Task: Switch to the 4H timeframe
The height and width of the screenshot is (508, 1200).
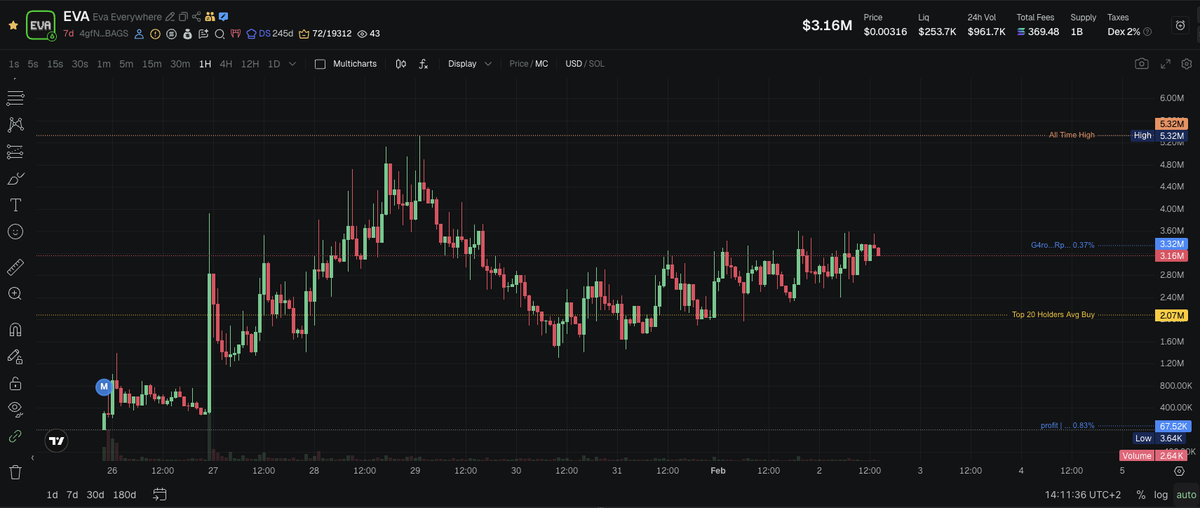Action: point(226,64)
